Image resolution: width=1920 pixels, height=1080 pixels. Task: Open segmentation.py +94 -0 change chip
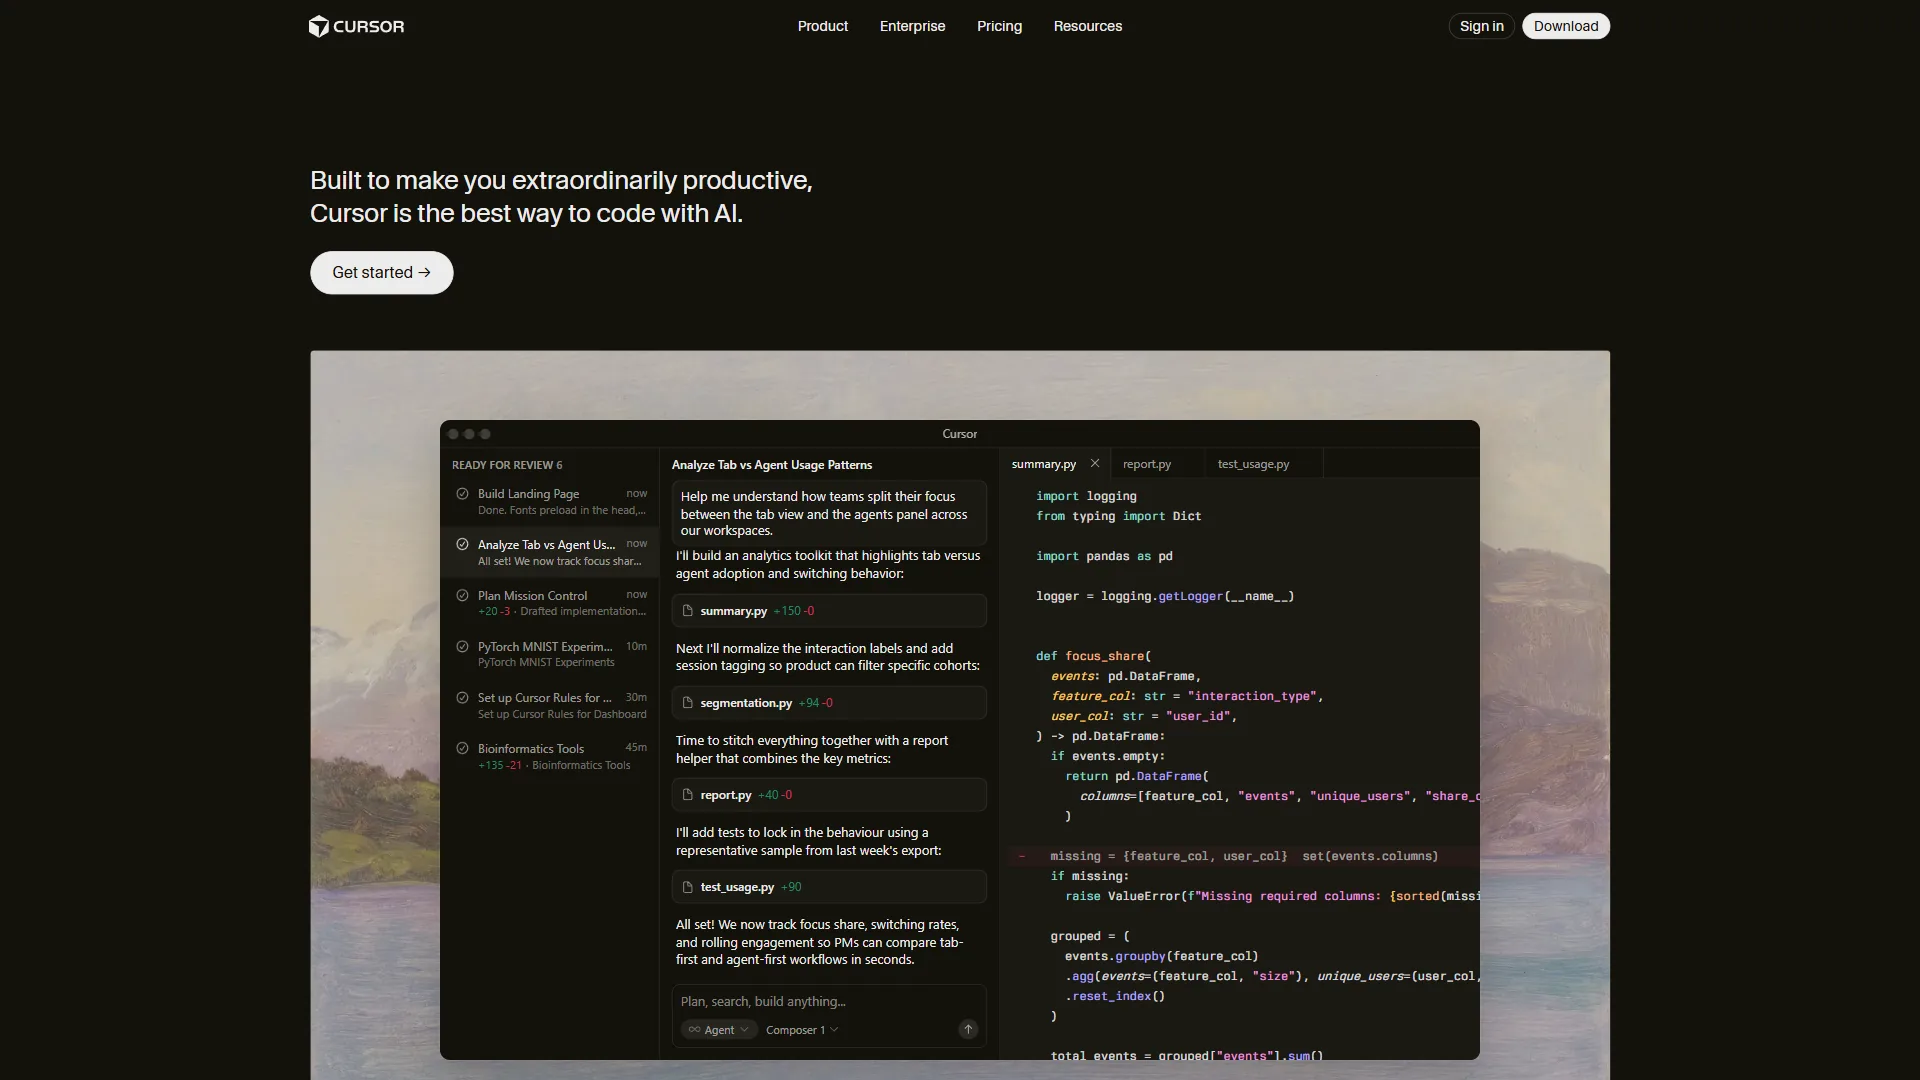click(x=829, y=703)
